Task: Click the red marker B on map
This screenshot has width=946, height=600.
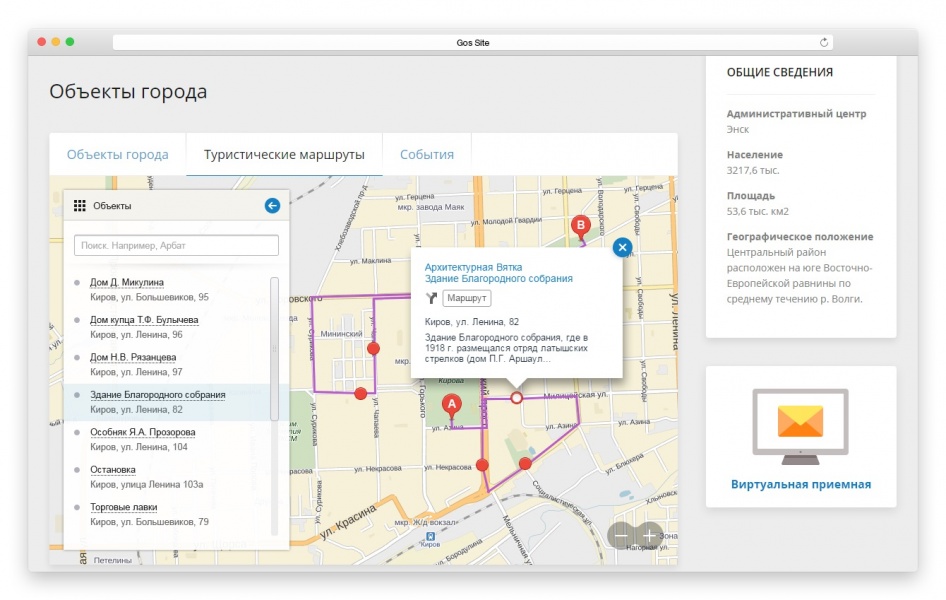Action: pyautogui.click(x=580, y=227)
